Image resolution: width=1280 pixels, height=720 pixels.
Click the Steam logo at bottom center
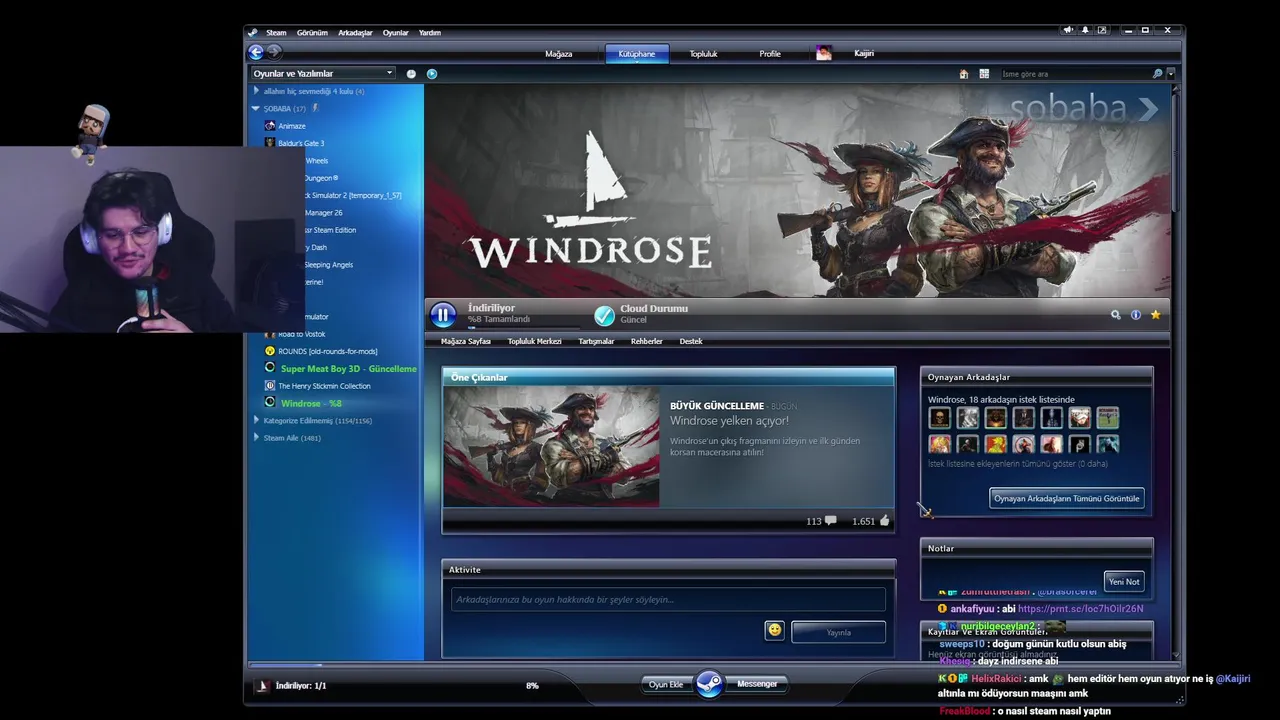709,684
